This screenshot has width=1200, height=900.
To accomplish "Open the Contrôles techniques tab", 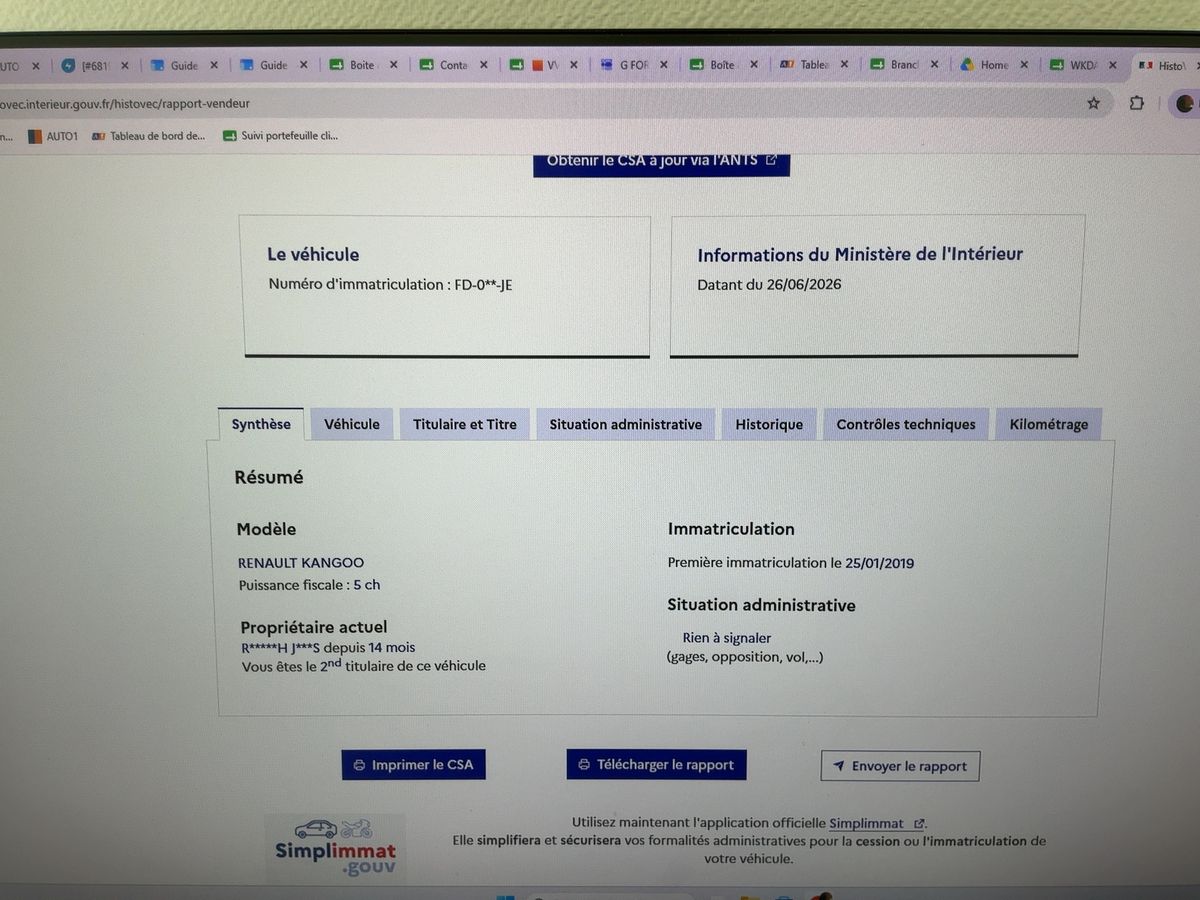I will [x=906, y=424].
